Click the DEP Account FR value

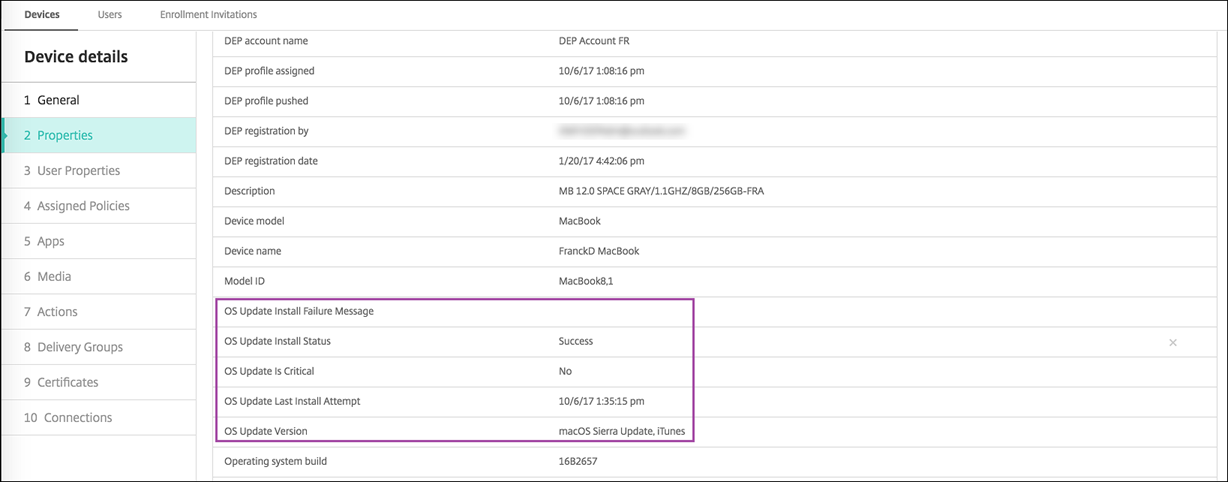coord(594,41)
